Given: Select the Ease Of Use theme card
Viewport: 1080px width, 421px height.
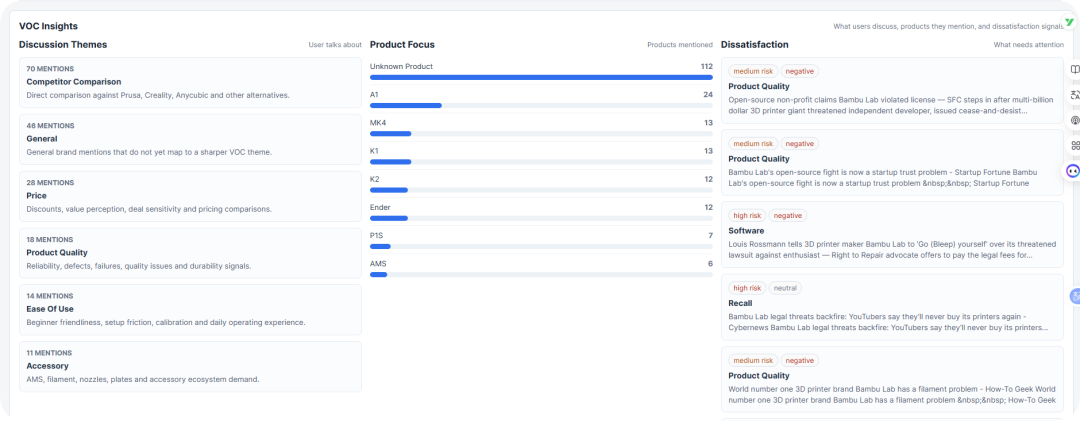Looking at the screenshot, I should tap(190, 310).
